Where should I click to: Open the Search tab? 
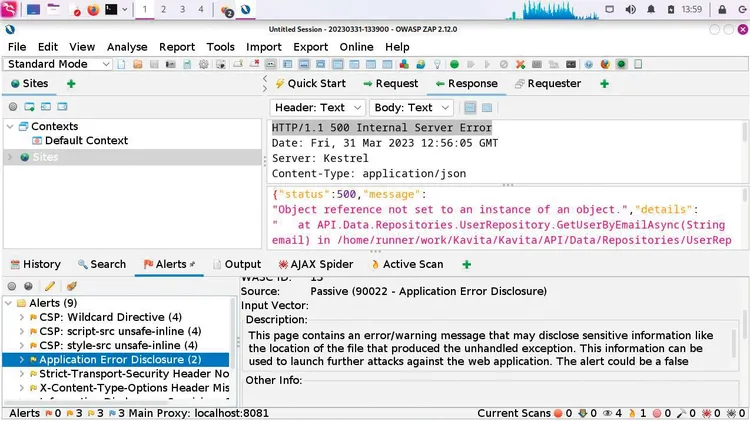(x=102, y=265)
